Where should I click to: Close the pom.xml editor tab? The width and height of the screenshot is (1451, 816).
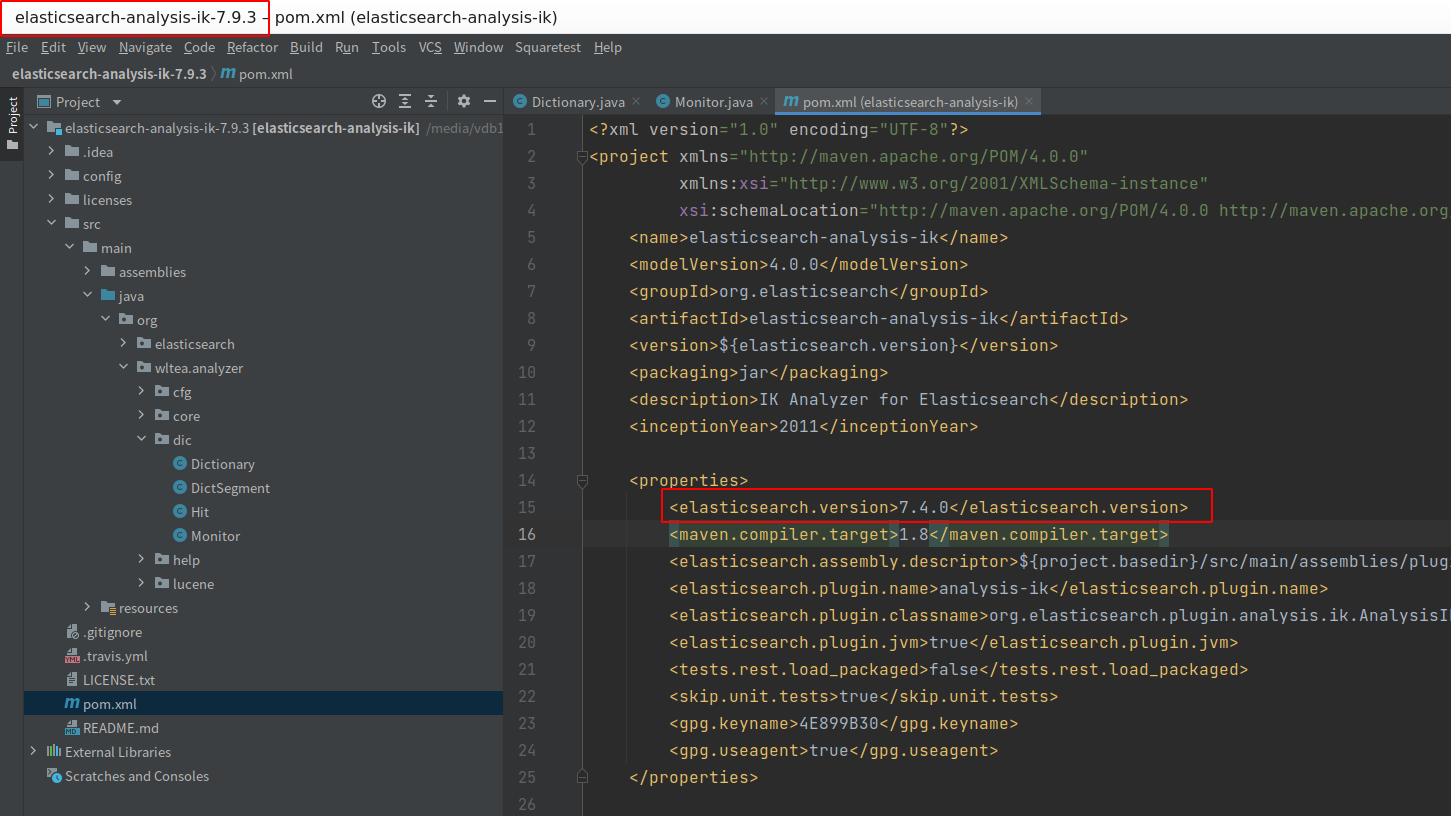[1029, 102]
